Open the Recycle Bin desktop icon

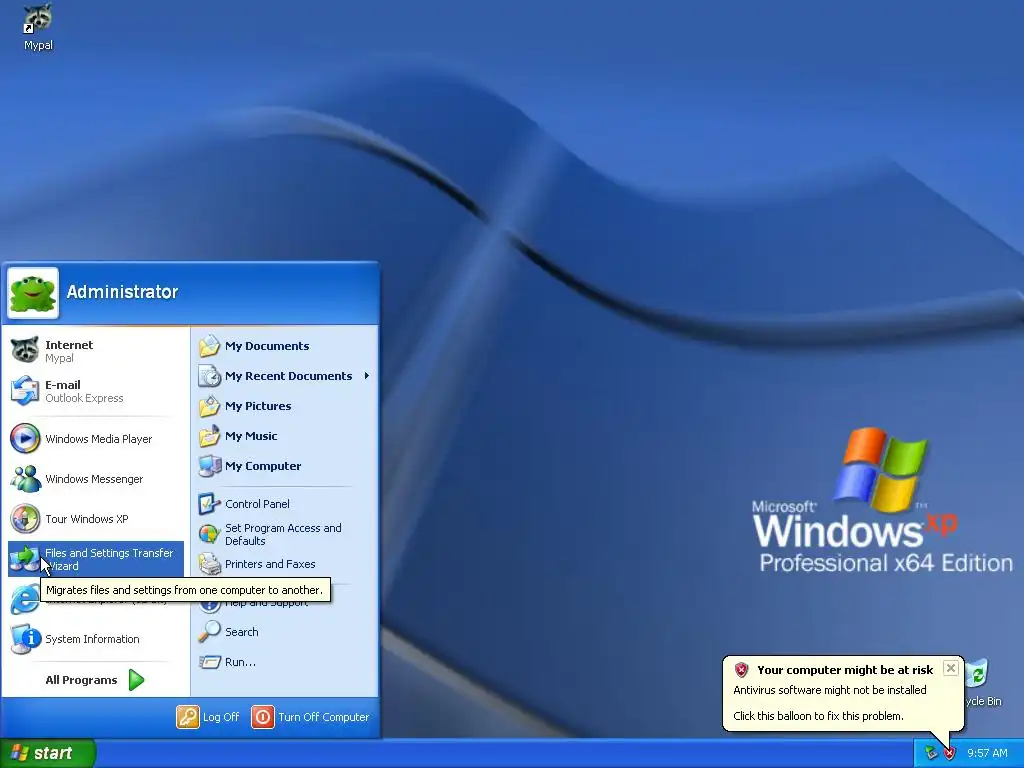pos(978,674)
